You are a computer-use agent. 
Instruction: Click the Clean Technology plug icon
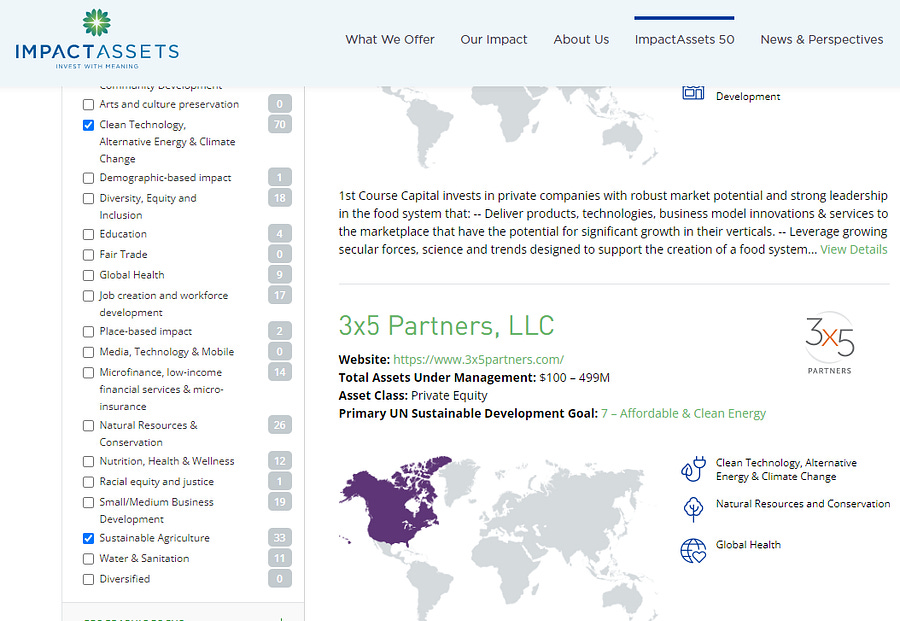pyautogui.click(x=693, y=469)
